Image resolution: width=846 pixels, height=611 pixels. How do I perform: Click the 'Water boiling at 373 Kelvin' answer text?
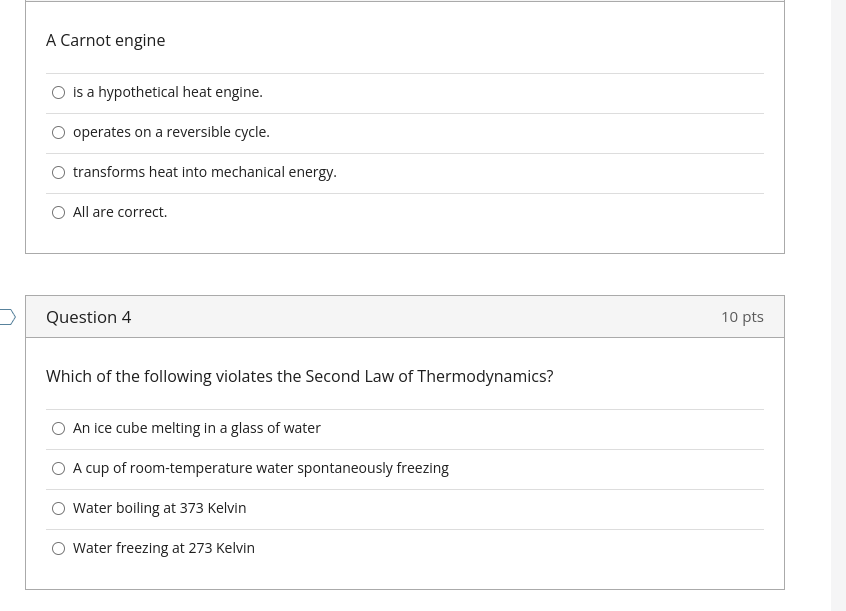click(x=159, y=507)
